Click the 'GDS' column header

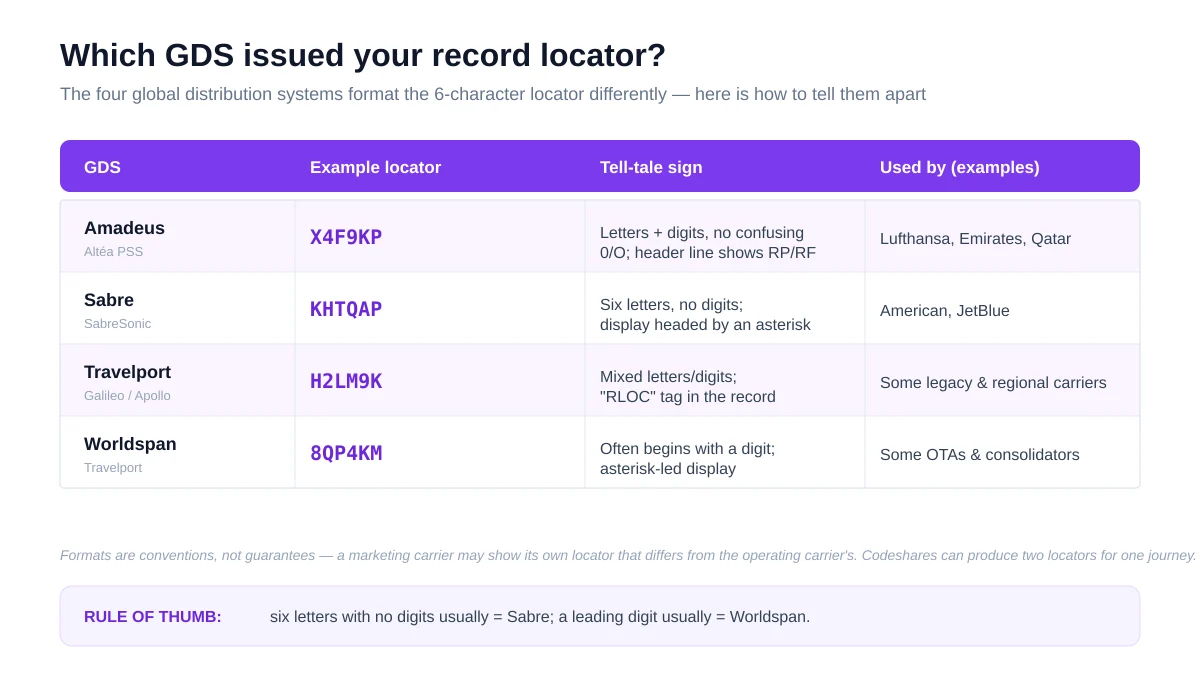(x=102, y=167)
